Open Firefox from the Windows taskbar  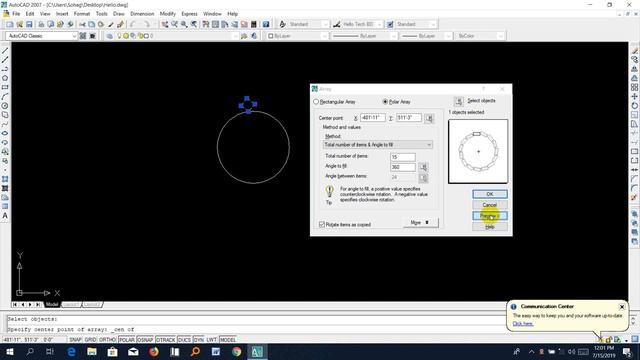(154, 351)
